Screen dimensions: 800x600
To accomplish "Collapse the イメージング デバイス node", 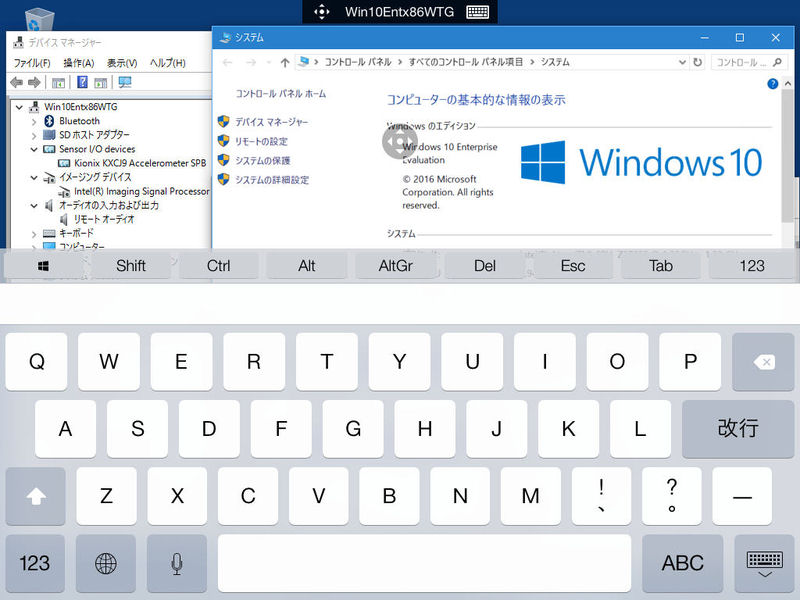I will 34,178.
